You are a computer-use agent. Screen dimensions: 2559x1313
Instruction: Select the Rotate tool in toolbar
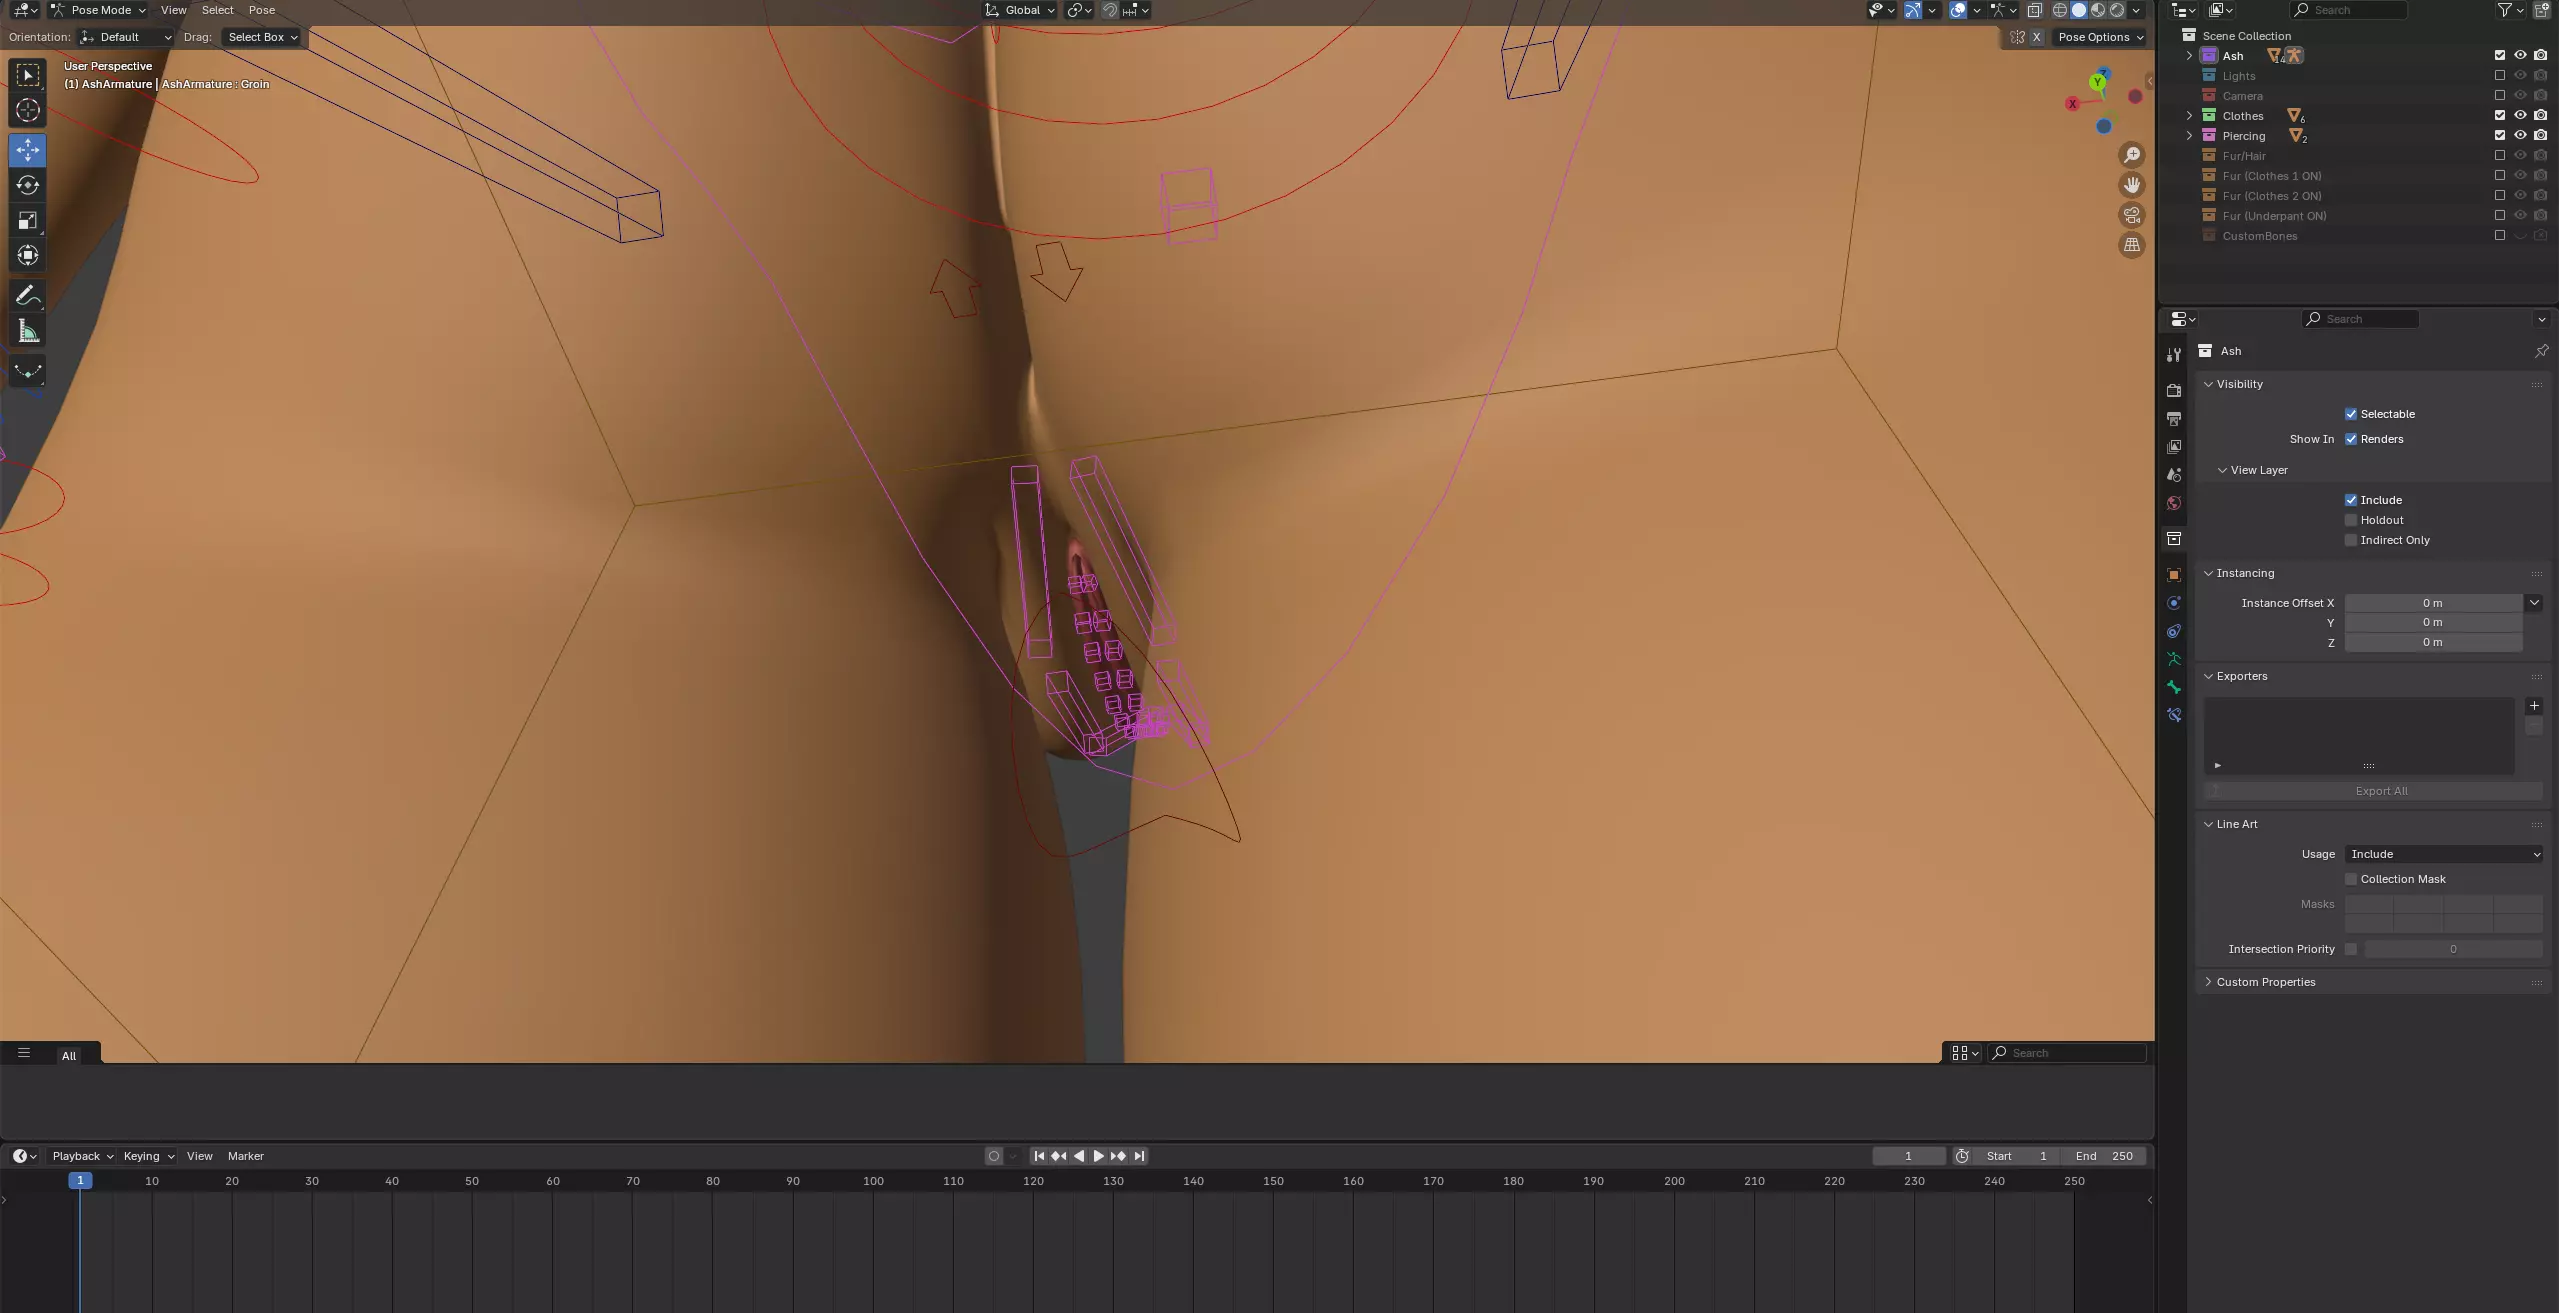point(28,186)
